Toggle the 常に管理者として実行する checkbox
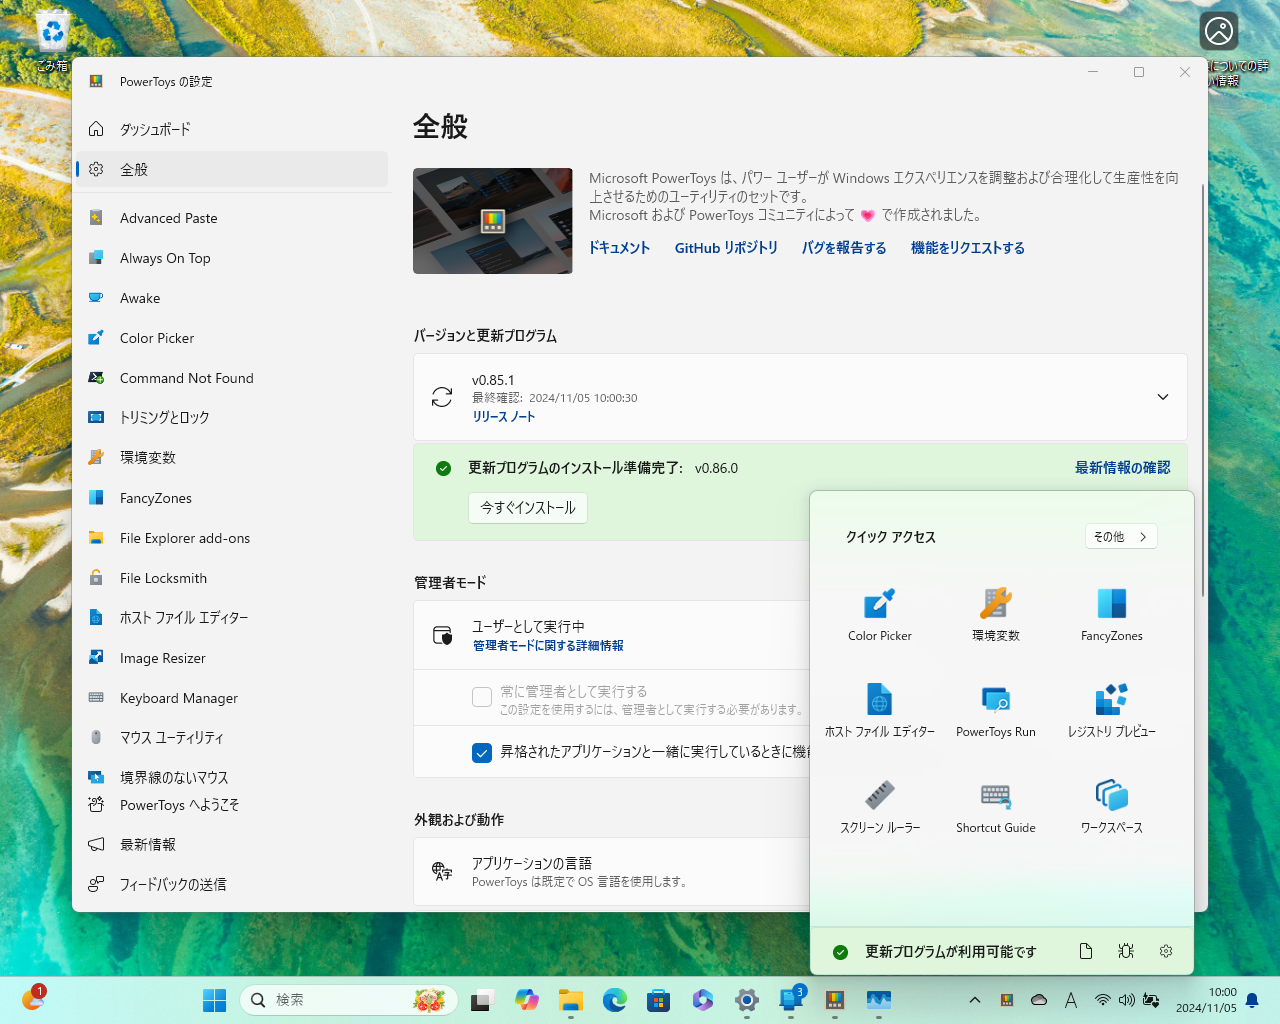Image resolution: width=1280 pixels, height=1024 pixels. point(482,697)
